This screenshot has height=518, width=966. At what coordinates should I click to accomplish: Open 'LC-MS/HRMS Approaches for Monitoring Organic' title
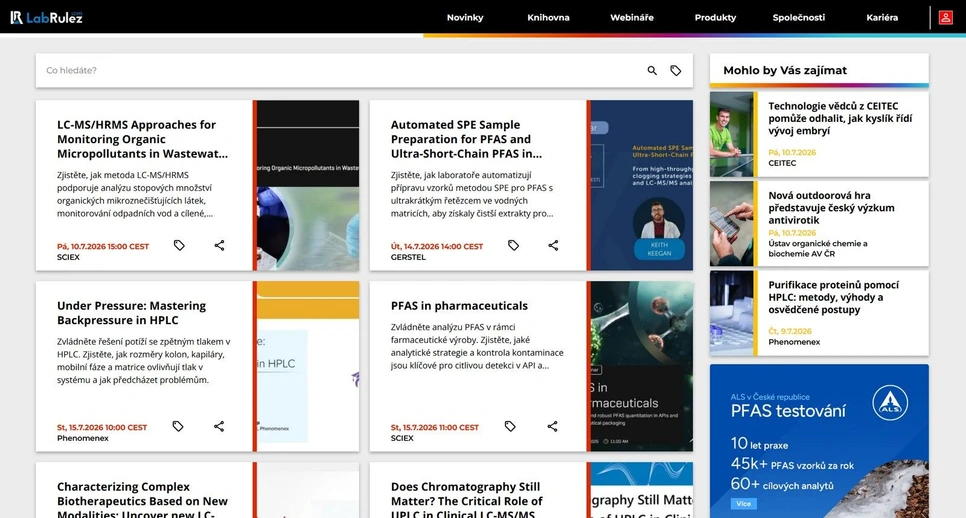pos(142,139)
